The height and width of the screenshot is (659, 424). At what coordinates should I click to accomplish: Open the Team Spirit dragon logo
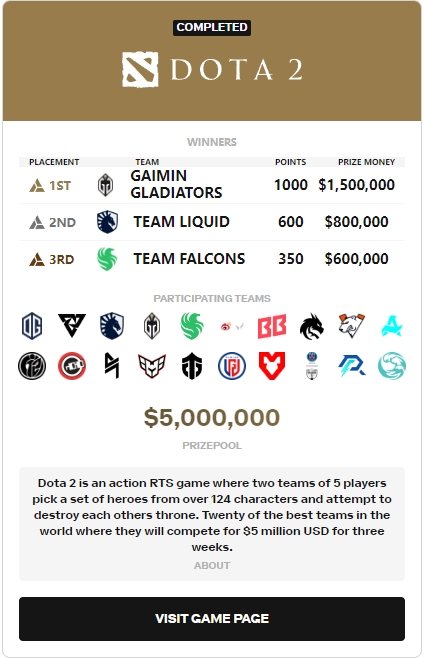point(311,326)
